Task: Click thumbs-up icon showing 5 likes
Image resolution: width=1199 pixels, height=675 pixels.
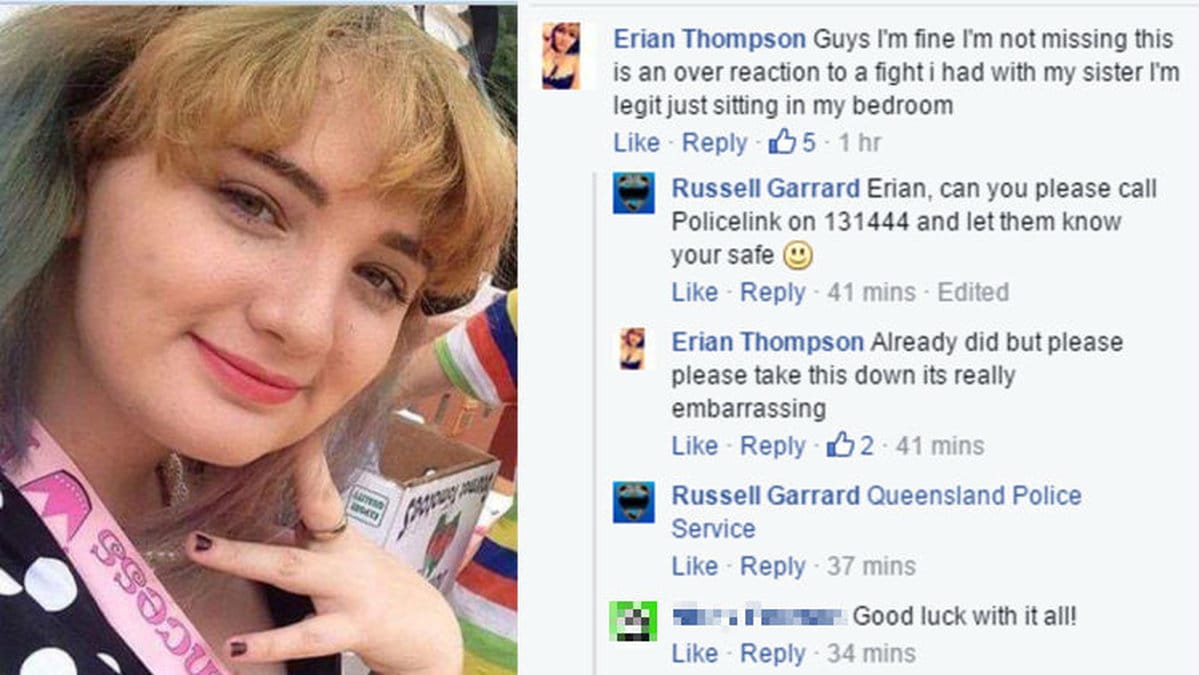Action: coord(782,141)
